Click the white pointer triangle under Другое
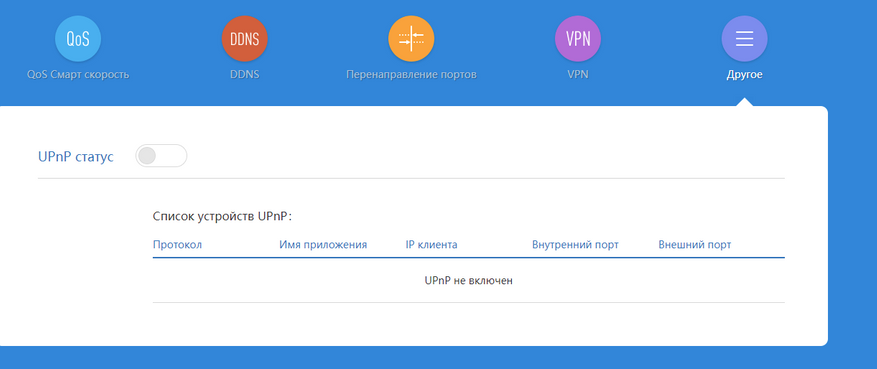 (744, 102)
